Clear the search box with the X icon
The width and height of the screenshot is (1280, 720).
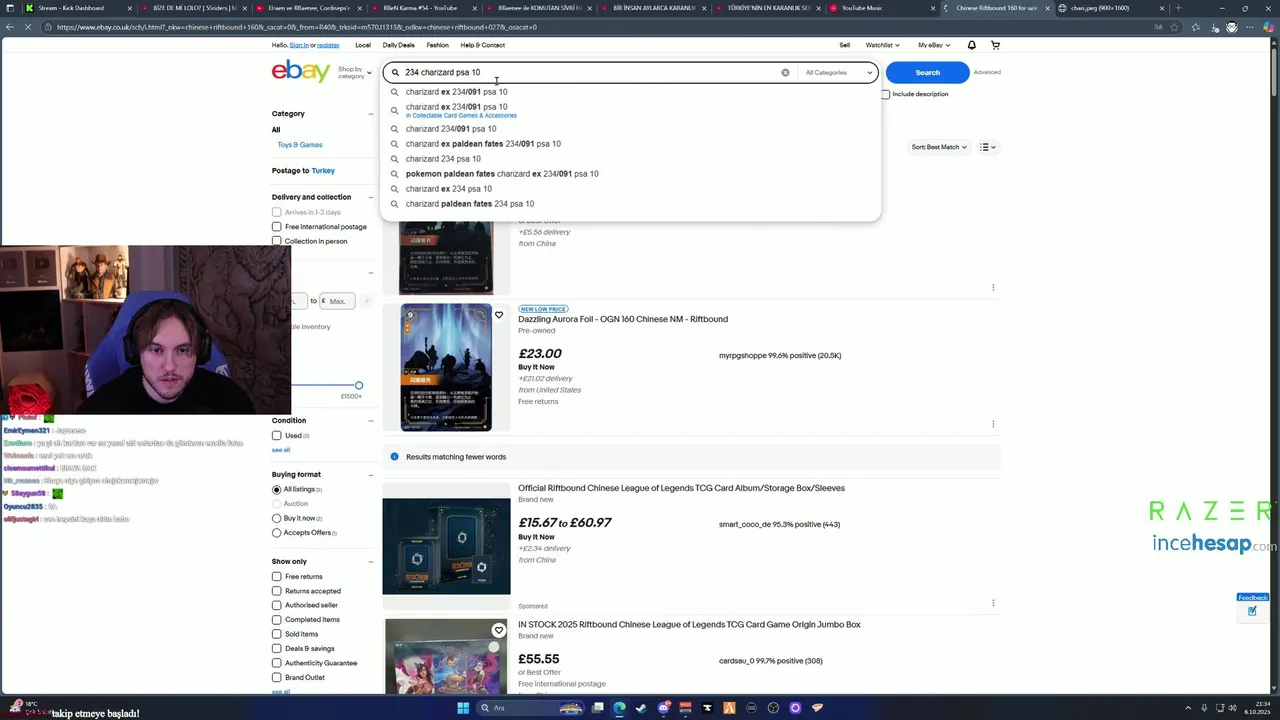point(785,72)
